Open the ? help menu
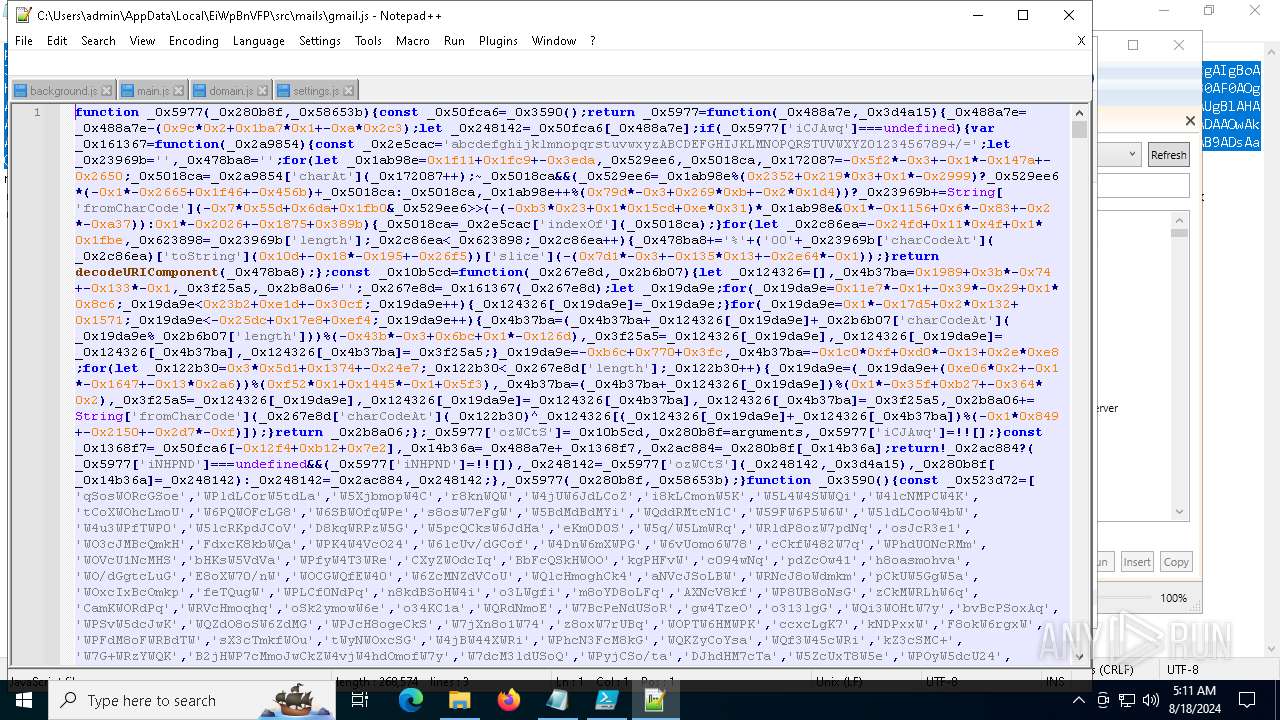Image resolution: width=1280 pixels, height=720 pixels. [x=592, y=41]
